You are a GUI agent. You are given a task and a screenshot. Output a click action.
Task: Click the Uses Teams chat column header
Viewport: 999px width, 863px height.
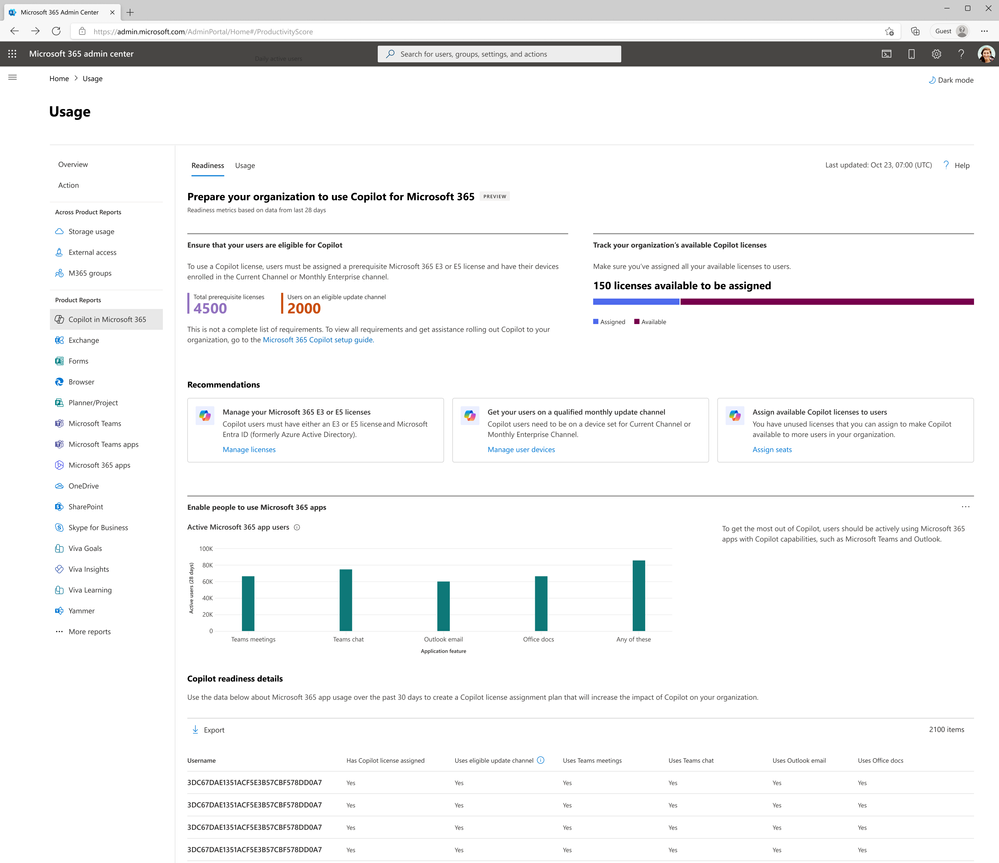click(x=691, y=760)
